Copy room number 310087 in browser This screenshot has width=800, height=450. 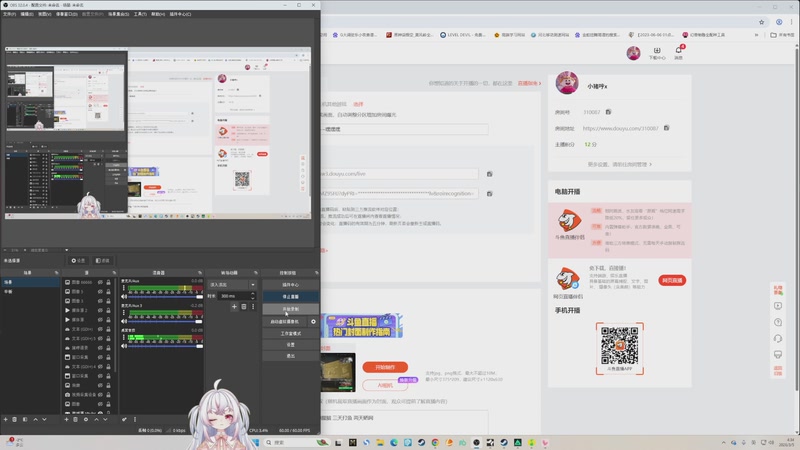point(608,112)
